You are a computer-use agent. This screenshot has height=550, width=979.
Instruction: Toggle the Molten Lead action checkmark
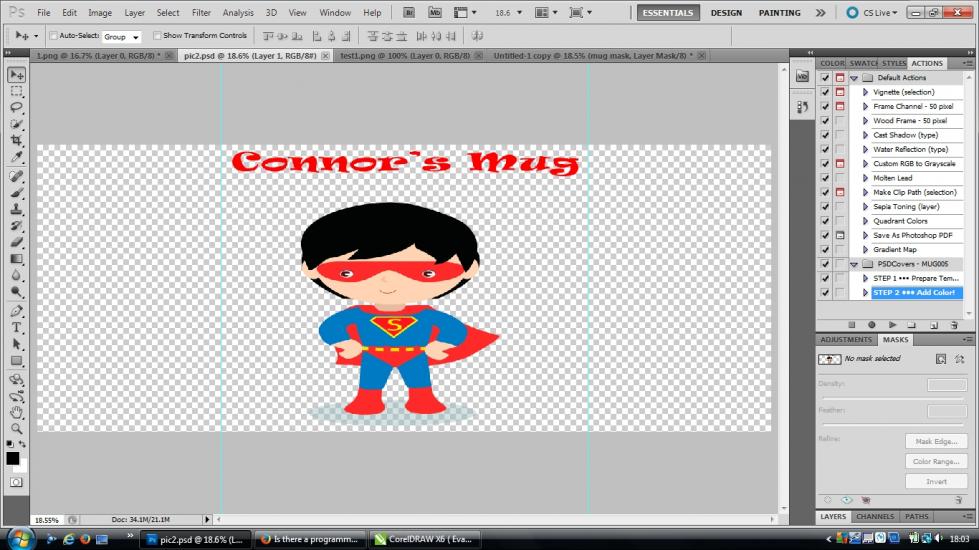click(x=825, y=178)
